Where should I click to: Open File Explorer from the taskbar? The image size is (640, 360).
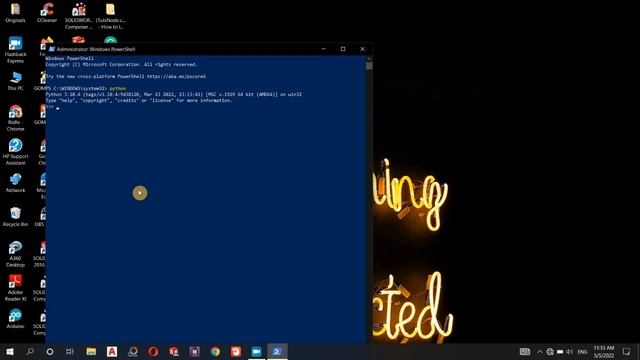click(x=91, y=351)
